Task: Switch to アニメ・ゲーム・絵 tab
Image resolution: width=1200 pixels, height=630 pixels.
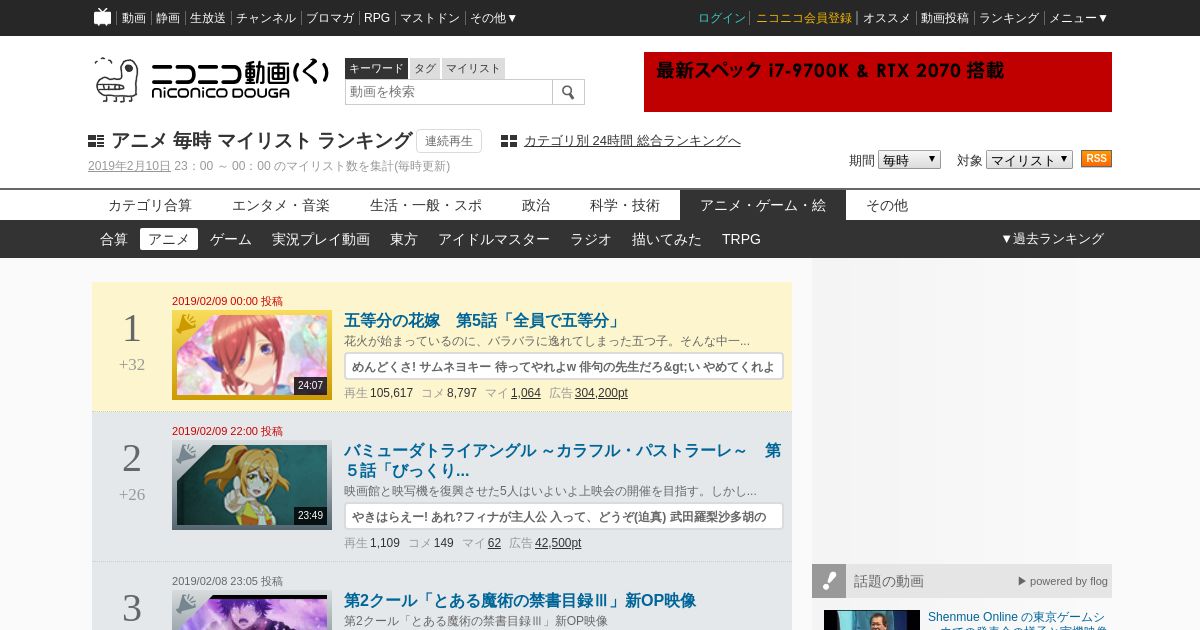Action: coord(763,205)
